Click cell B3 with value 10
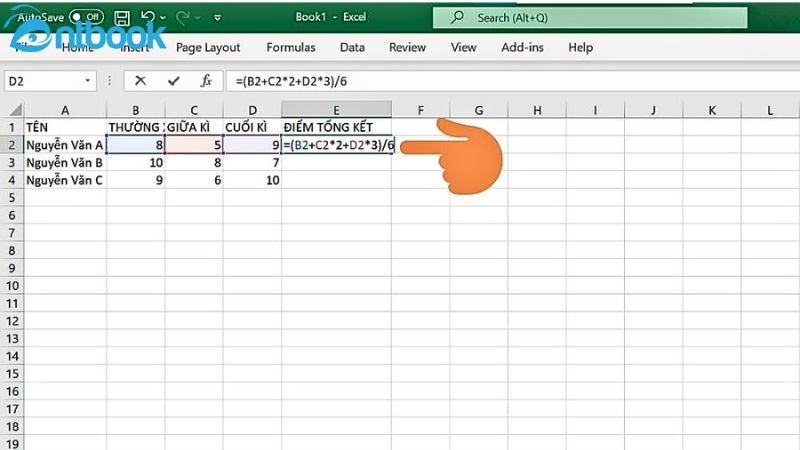The width and height of the screenshot is (800, 450). (136, 163)
